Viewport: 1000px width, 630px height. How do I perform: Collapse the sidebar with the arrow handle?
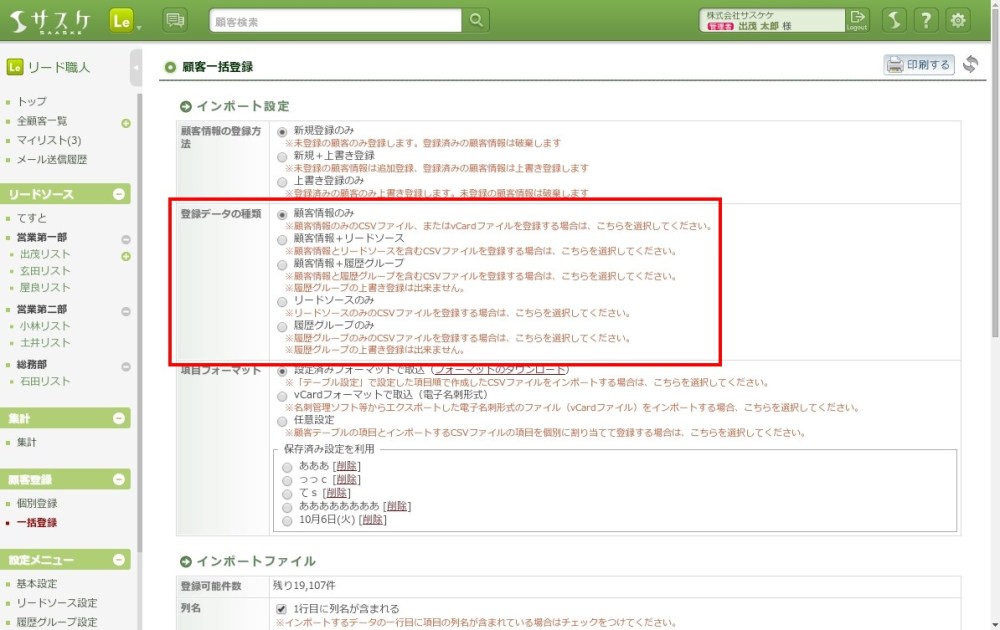[x=136, y=68]
